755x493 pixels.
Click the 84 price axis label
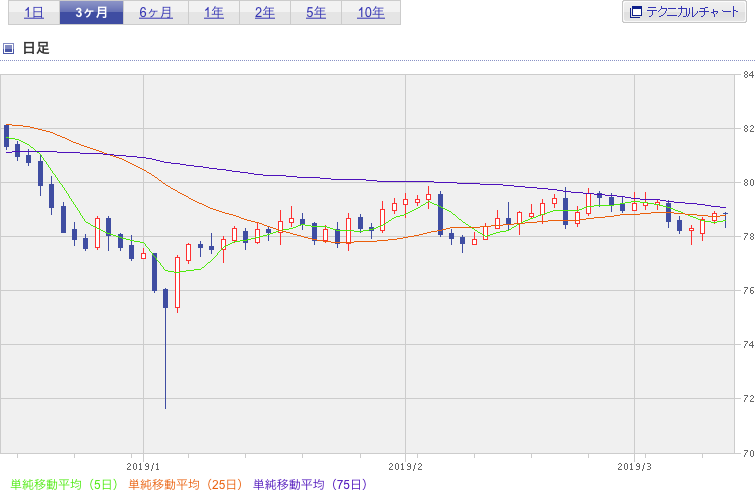click(749, 75)
